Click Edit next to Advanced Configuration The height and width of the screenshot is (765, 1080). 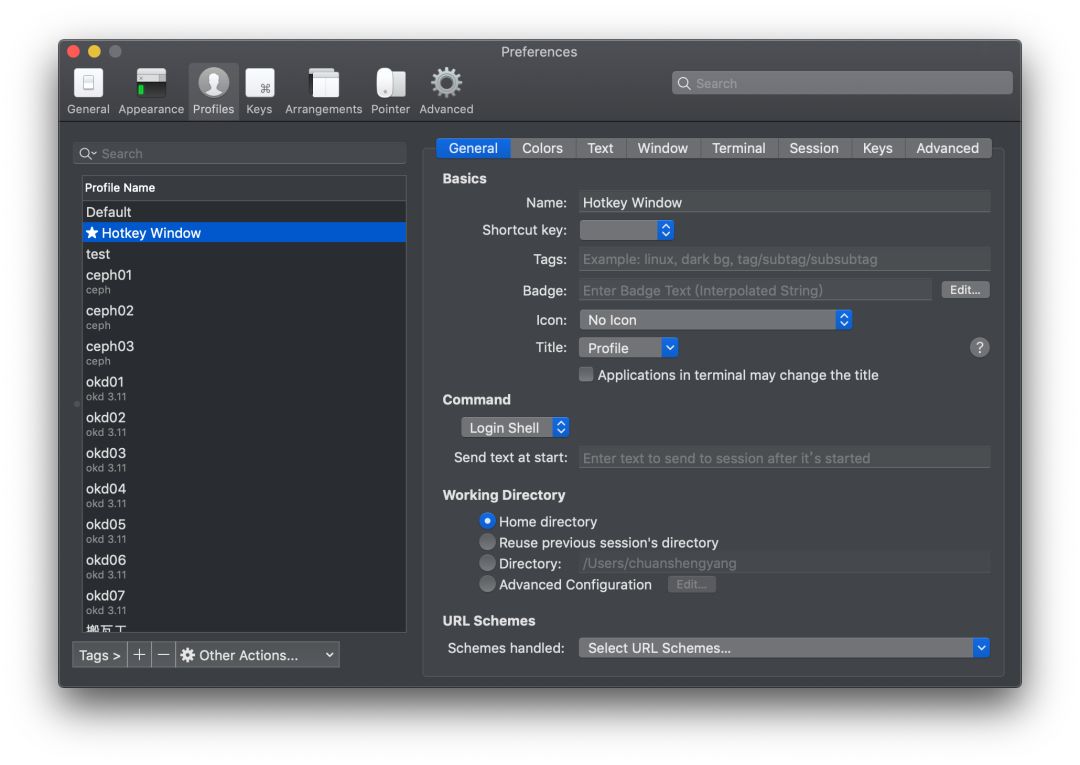click(692, 585)
